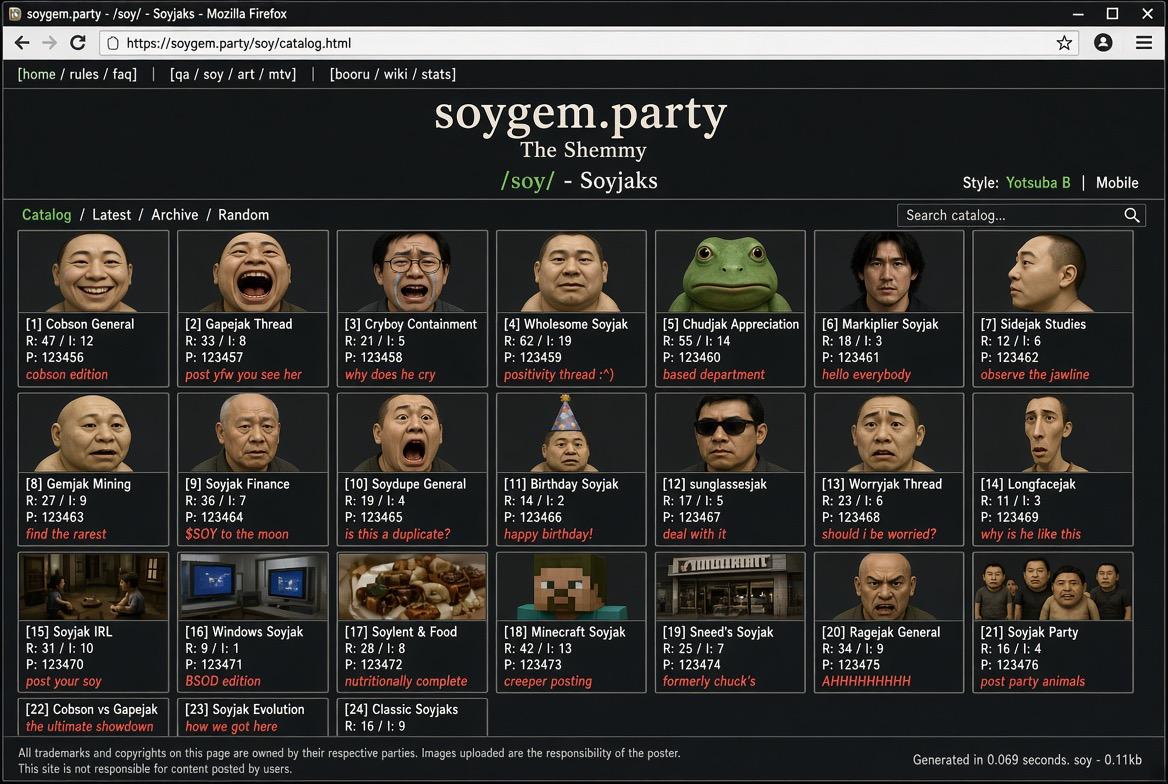Click the browser forward arrow
The image size is (1168, 784).
(x=49, y=43)
